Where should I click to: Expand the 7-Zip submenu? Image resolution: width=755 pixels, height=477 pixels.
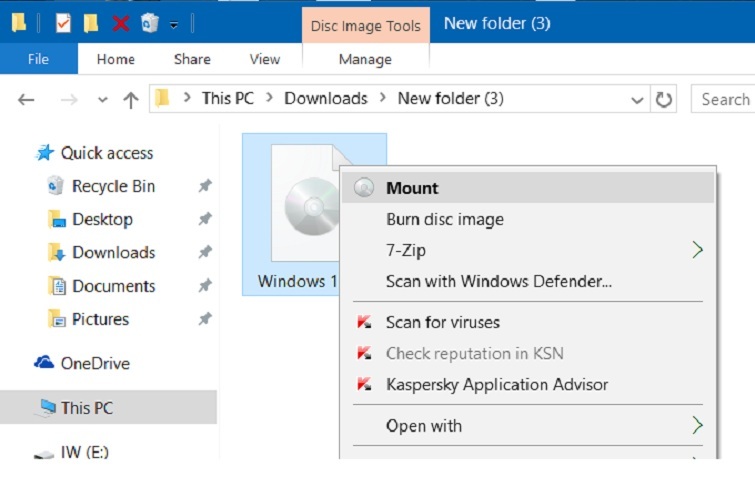pos(697,250)
